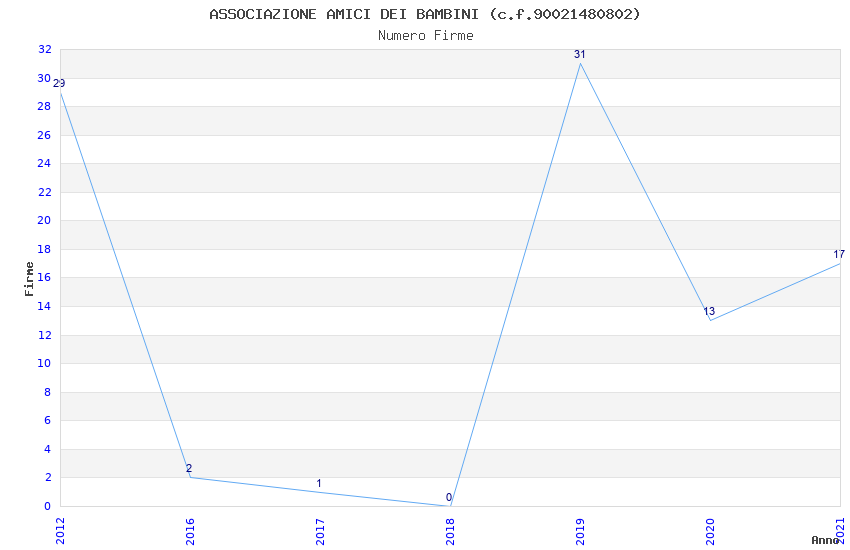The height and width of the screenshot is (550, 850).
Task: Click the data label 17 for 2021
Action: click(839, 254)
